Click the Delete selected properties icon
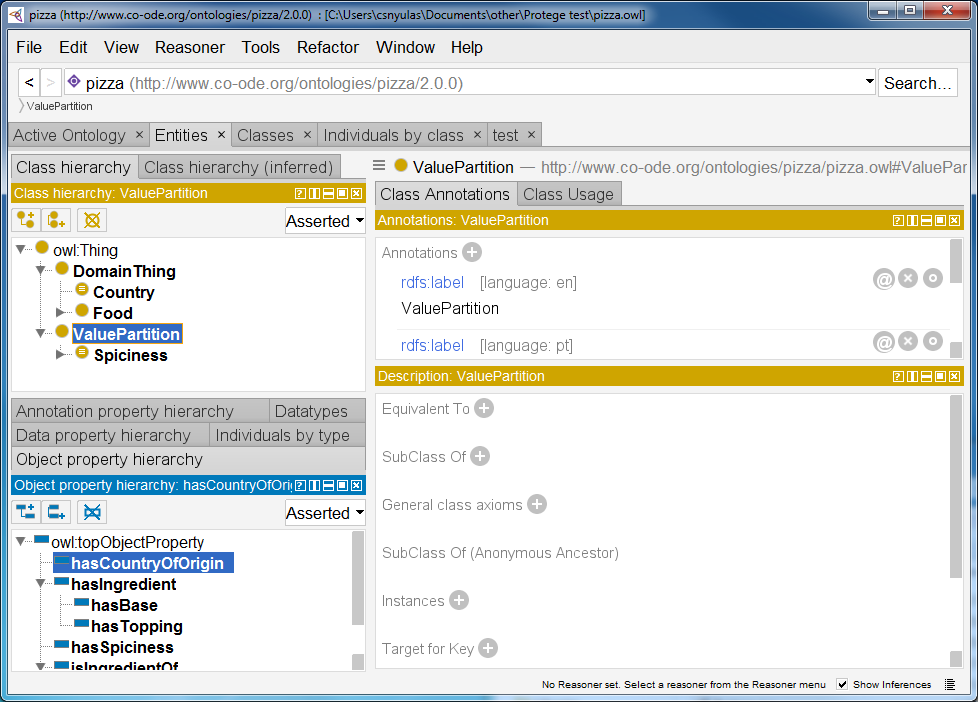Image resolution: width=978 pixels, height=702 pixels. 91,511
